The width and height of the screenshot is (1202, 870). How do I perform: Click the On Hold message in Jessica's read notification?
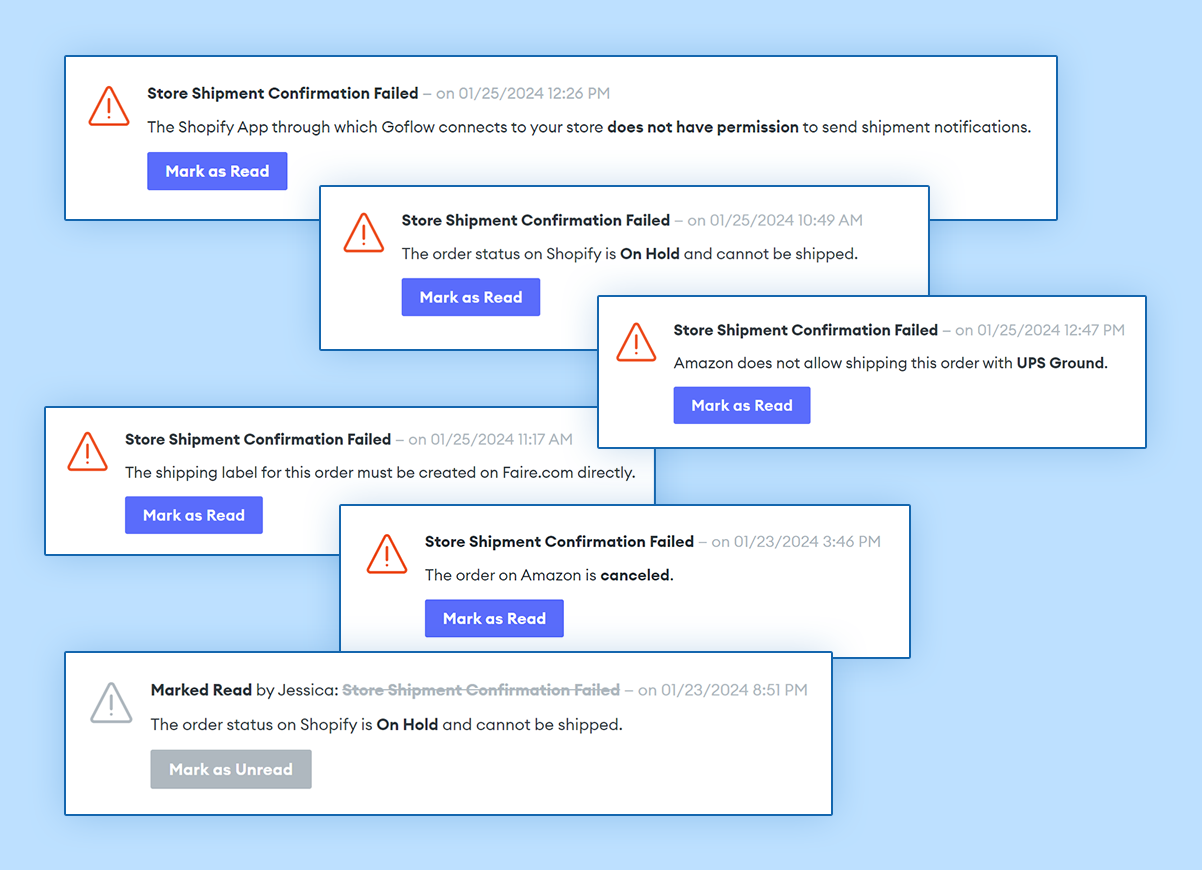[x=387, y=724]
